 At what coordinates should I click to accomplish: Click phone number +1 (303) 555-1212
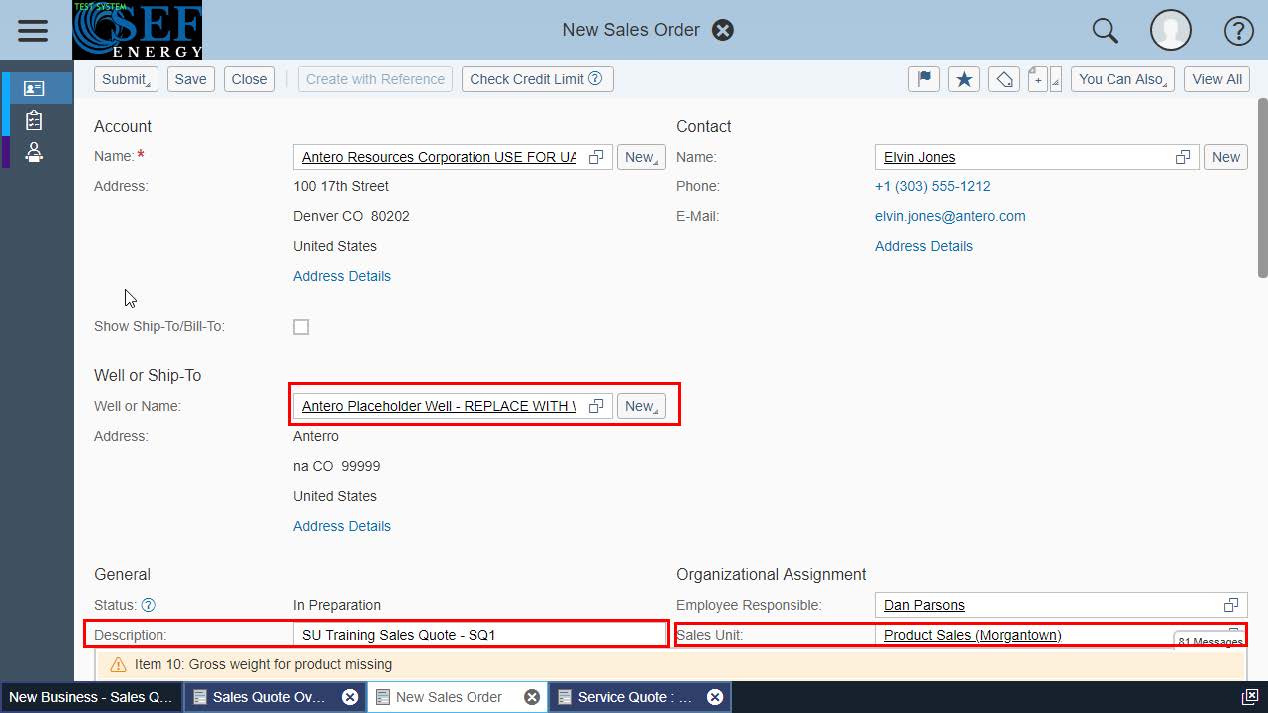(933, 186)
